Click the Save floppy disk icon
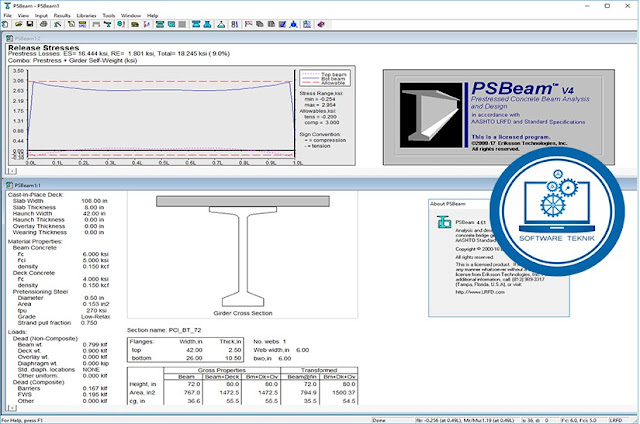This screenshot has height=424, width=640. tap(30, 24)
